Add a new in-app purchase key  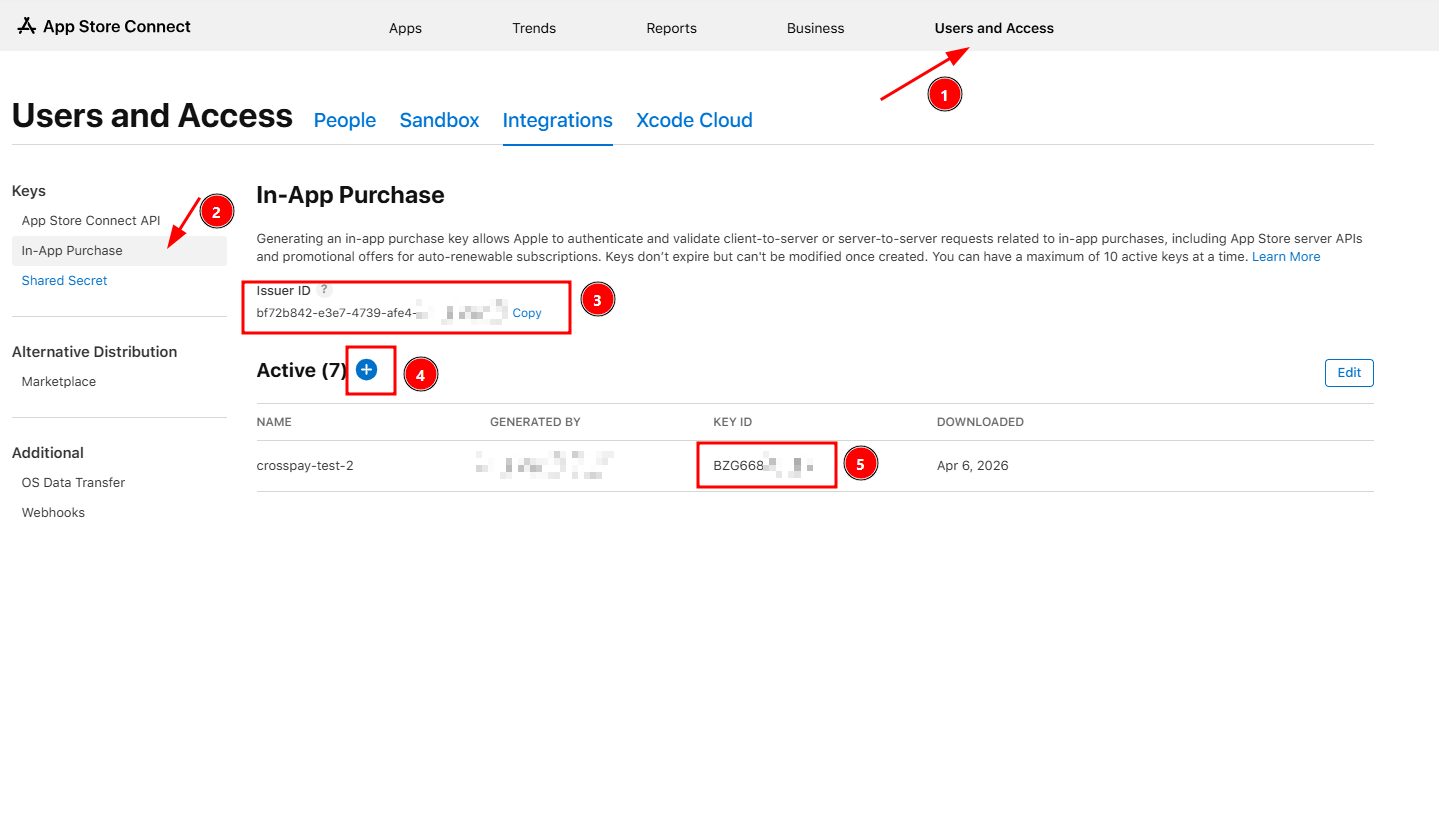366,370
